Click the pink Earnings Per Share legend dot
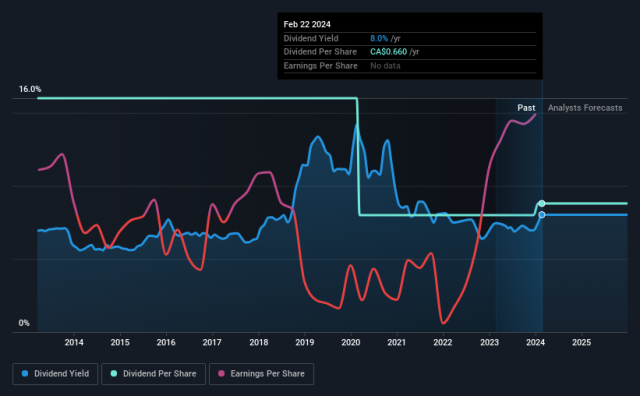 [221, 374]
